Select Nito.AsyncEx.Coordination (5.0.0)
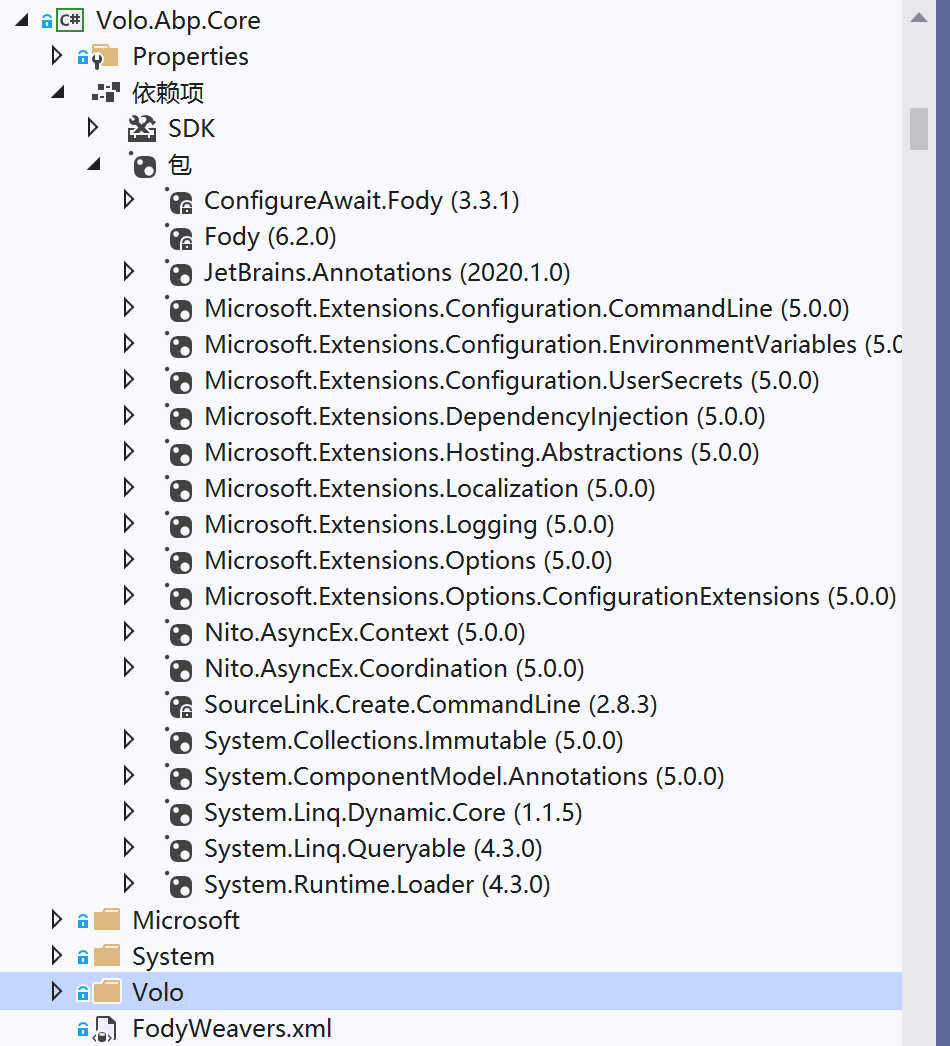Viewport: 950px width, 1046px height. coord(394,669)
